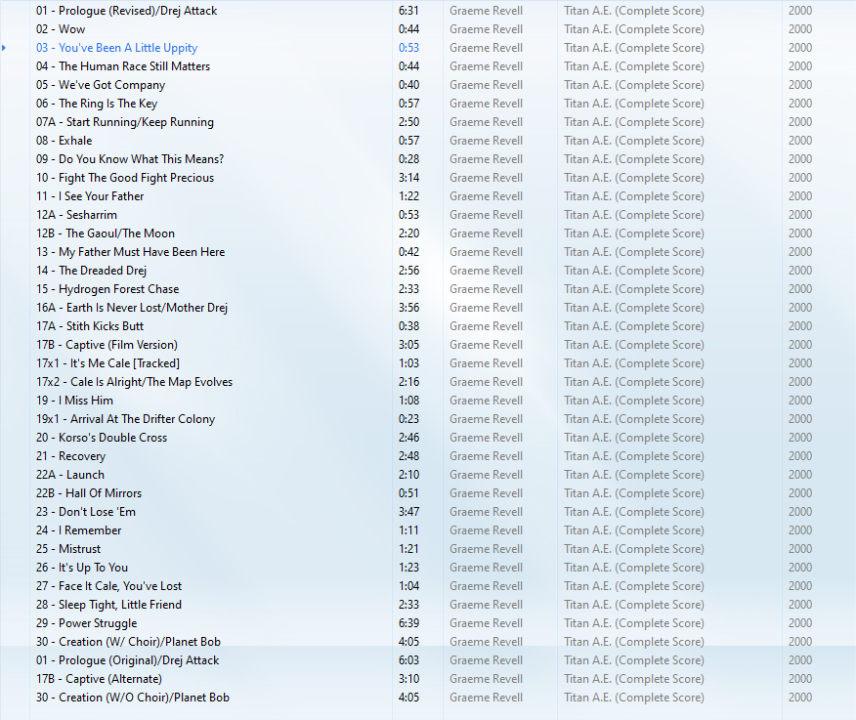
Task: Click the 3:56 duration of track 16A
Action: (409, 308)
